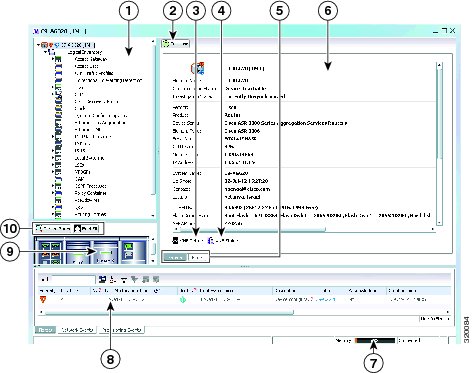
Task: Open the Provisioning Events tab
Action: (121, 330)
